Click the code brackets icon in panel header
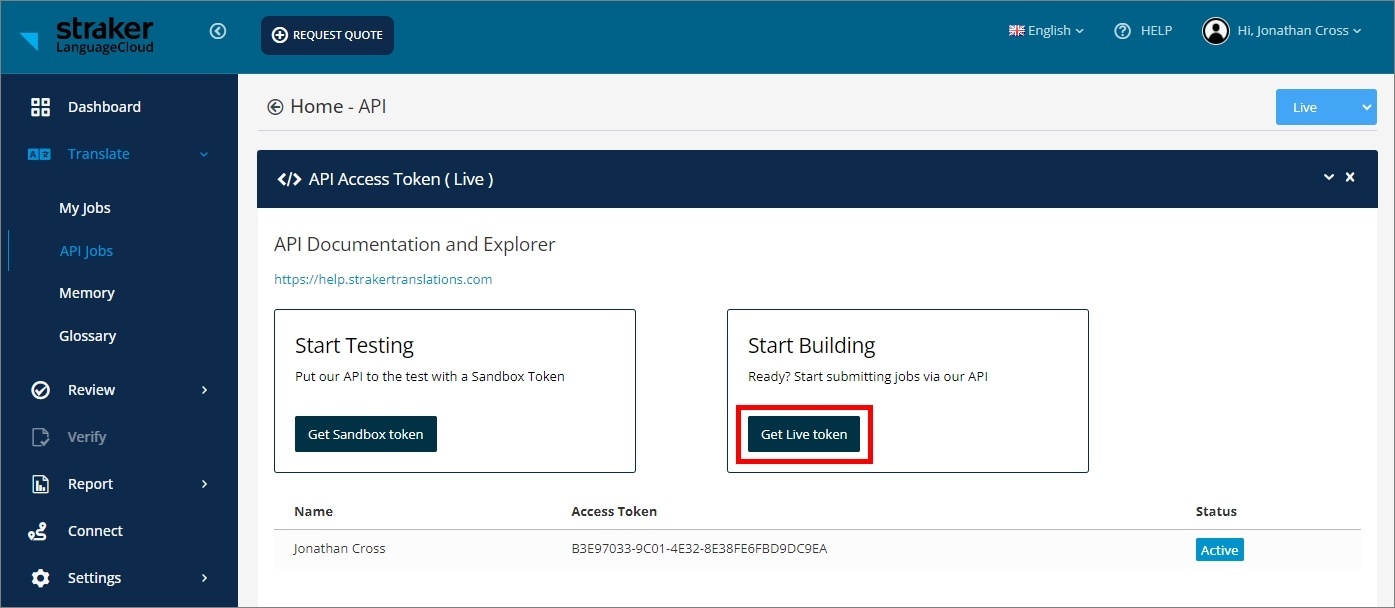Viewport: 1395px width, 608px height. click(x=289, y=179)
